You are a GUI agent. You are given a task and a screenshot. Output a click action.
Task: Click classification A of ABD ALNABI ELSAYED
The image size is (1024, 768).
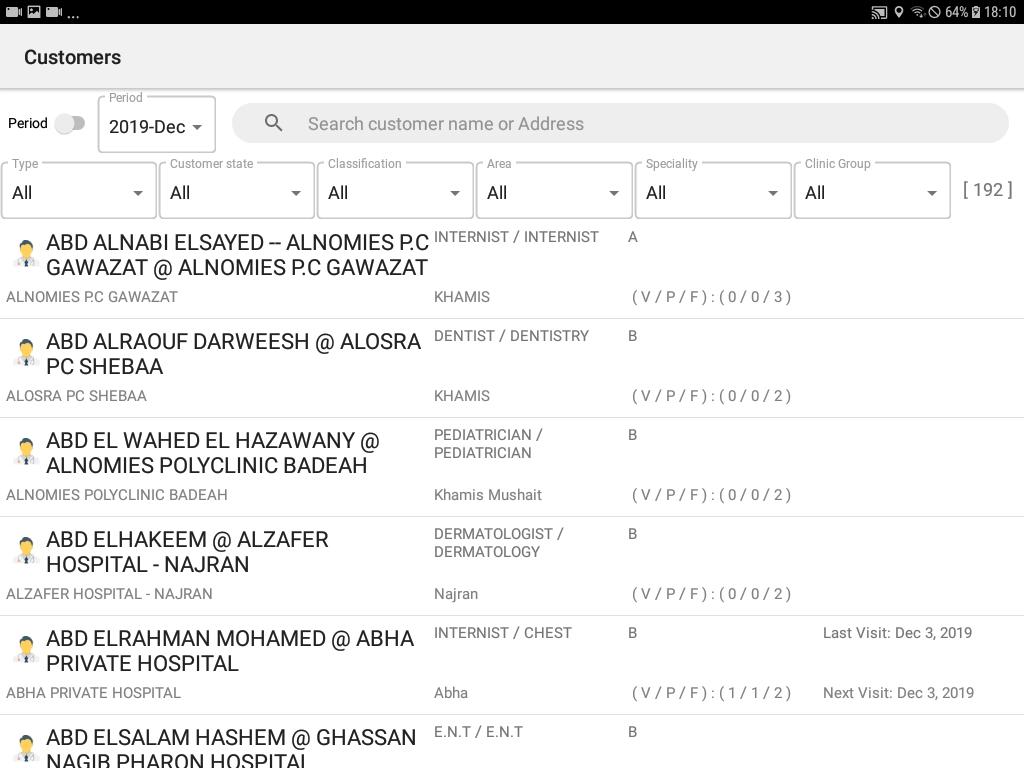coord(632,237)
